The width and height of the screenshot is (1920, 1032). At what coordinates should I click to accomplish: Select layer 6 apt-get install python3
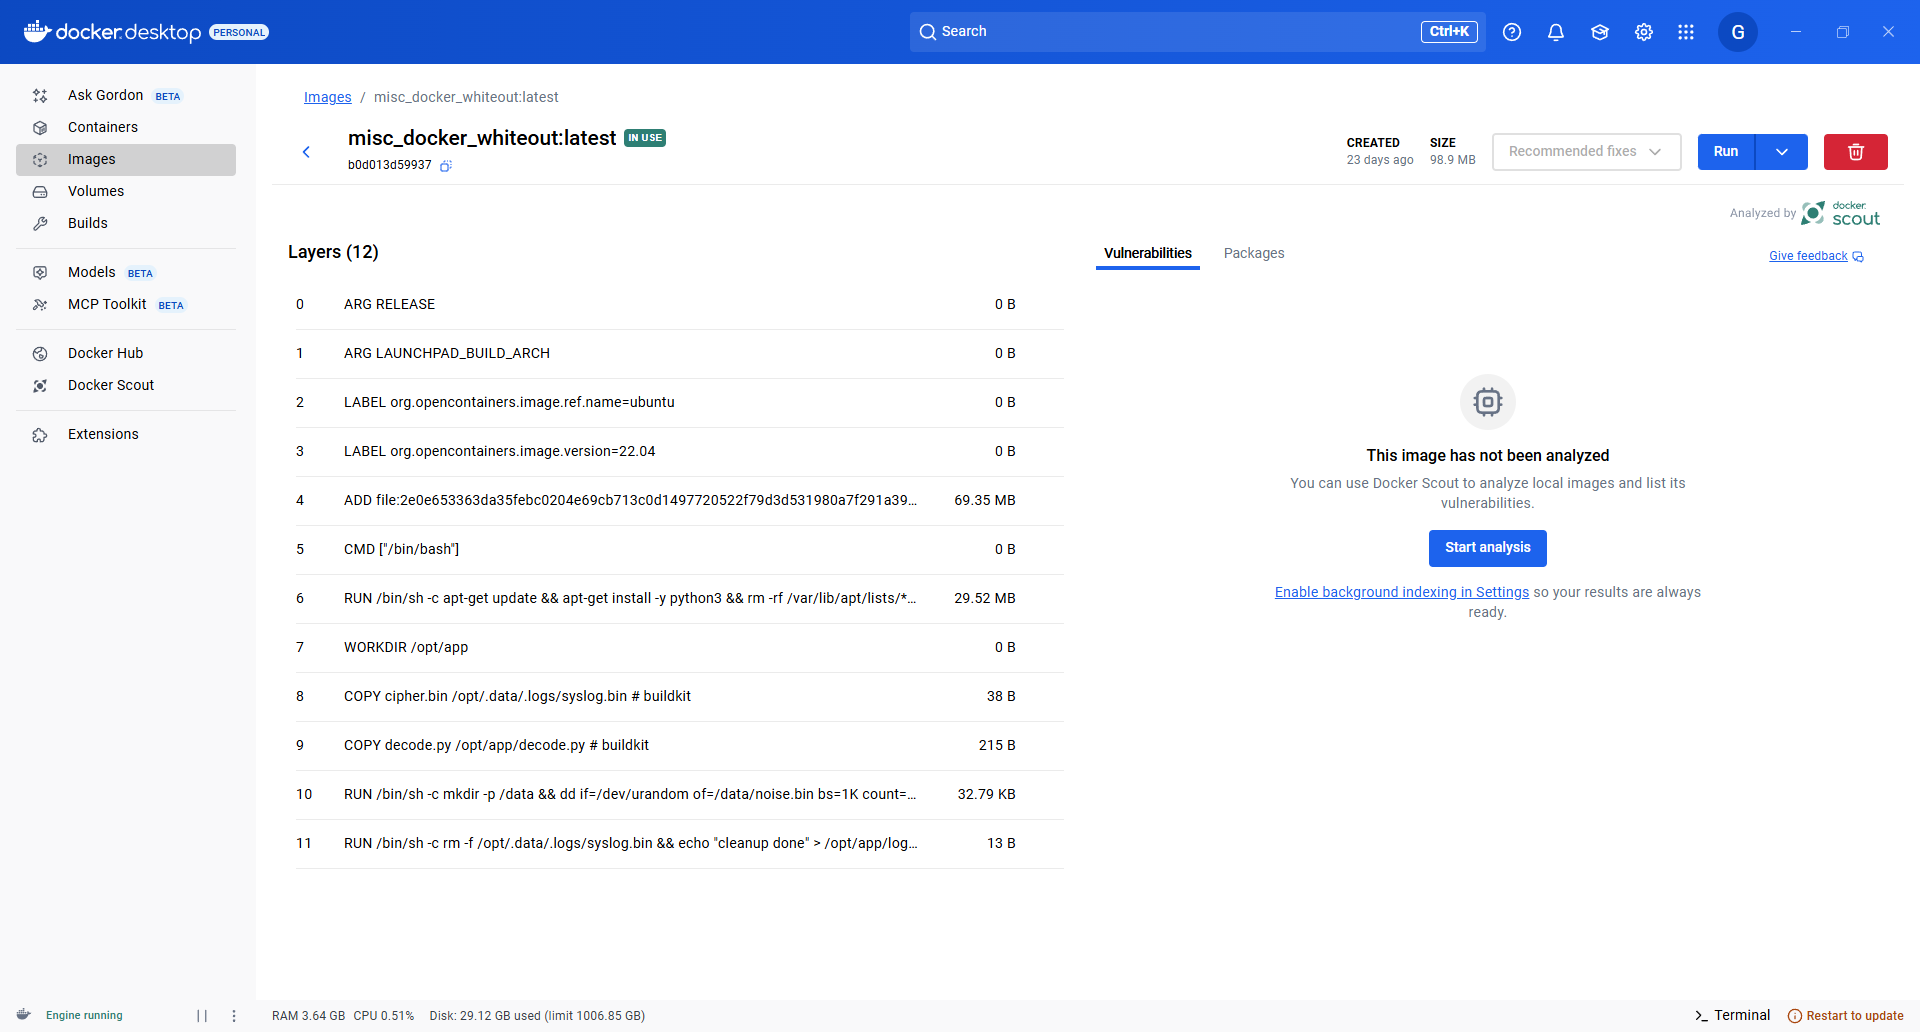630,599
